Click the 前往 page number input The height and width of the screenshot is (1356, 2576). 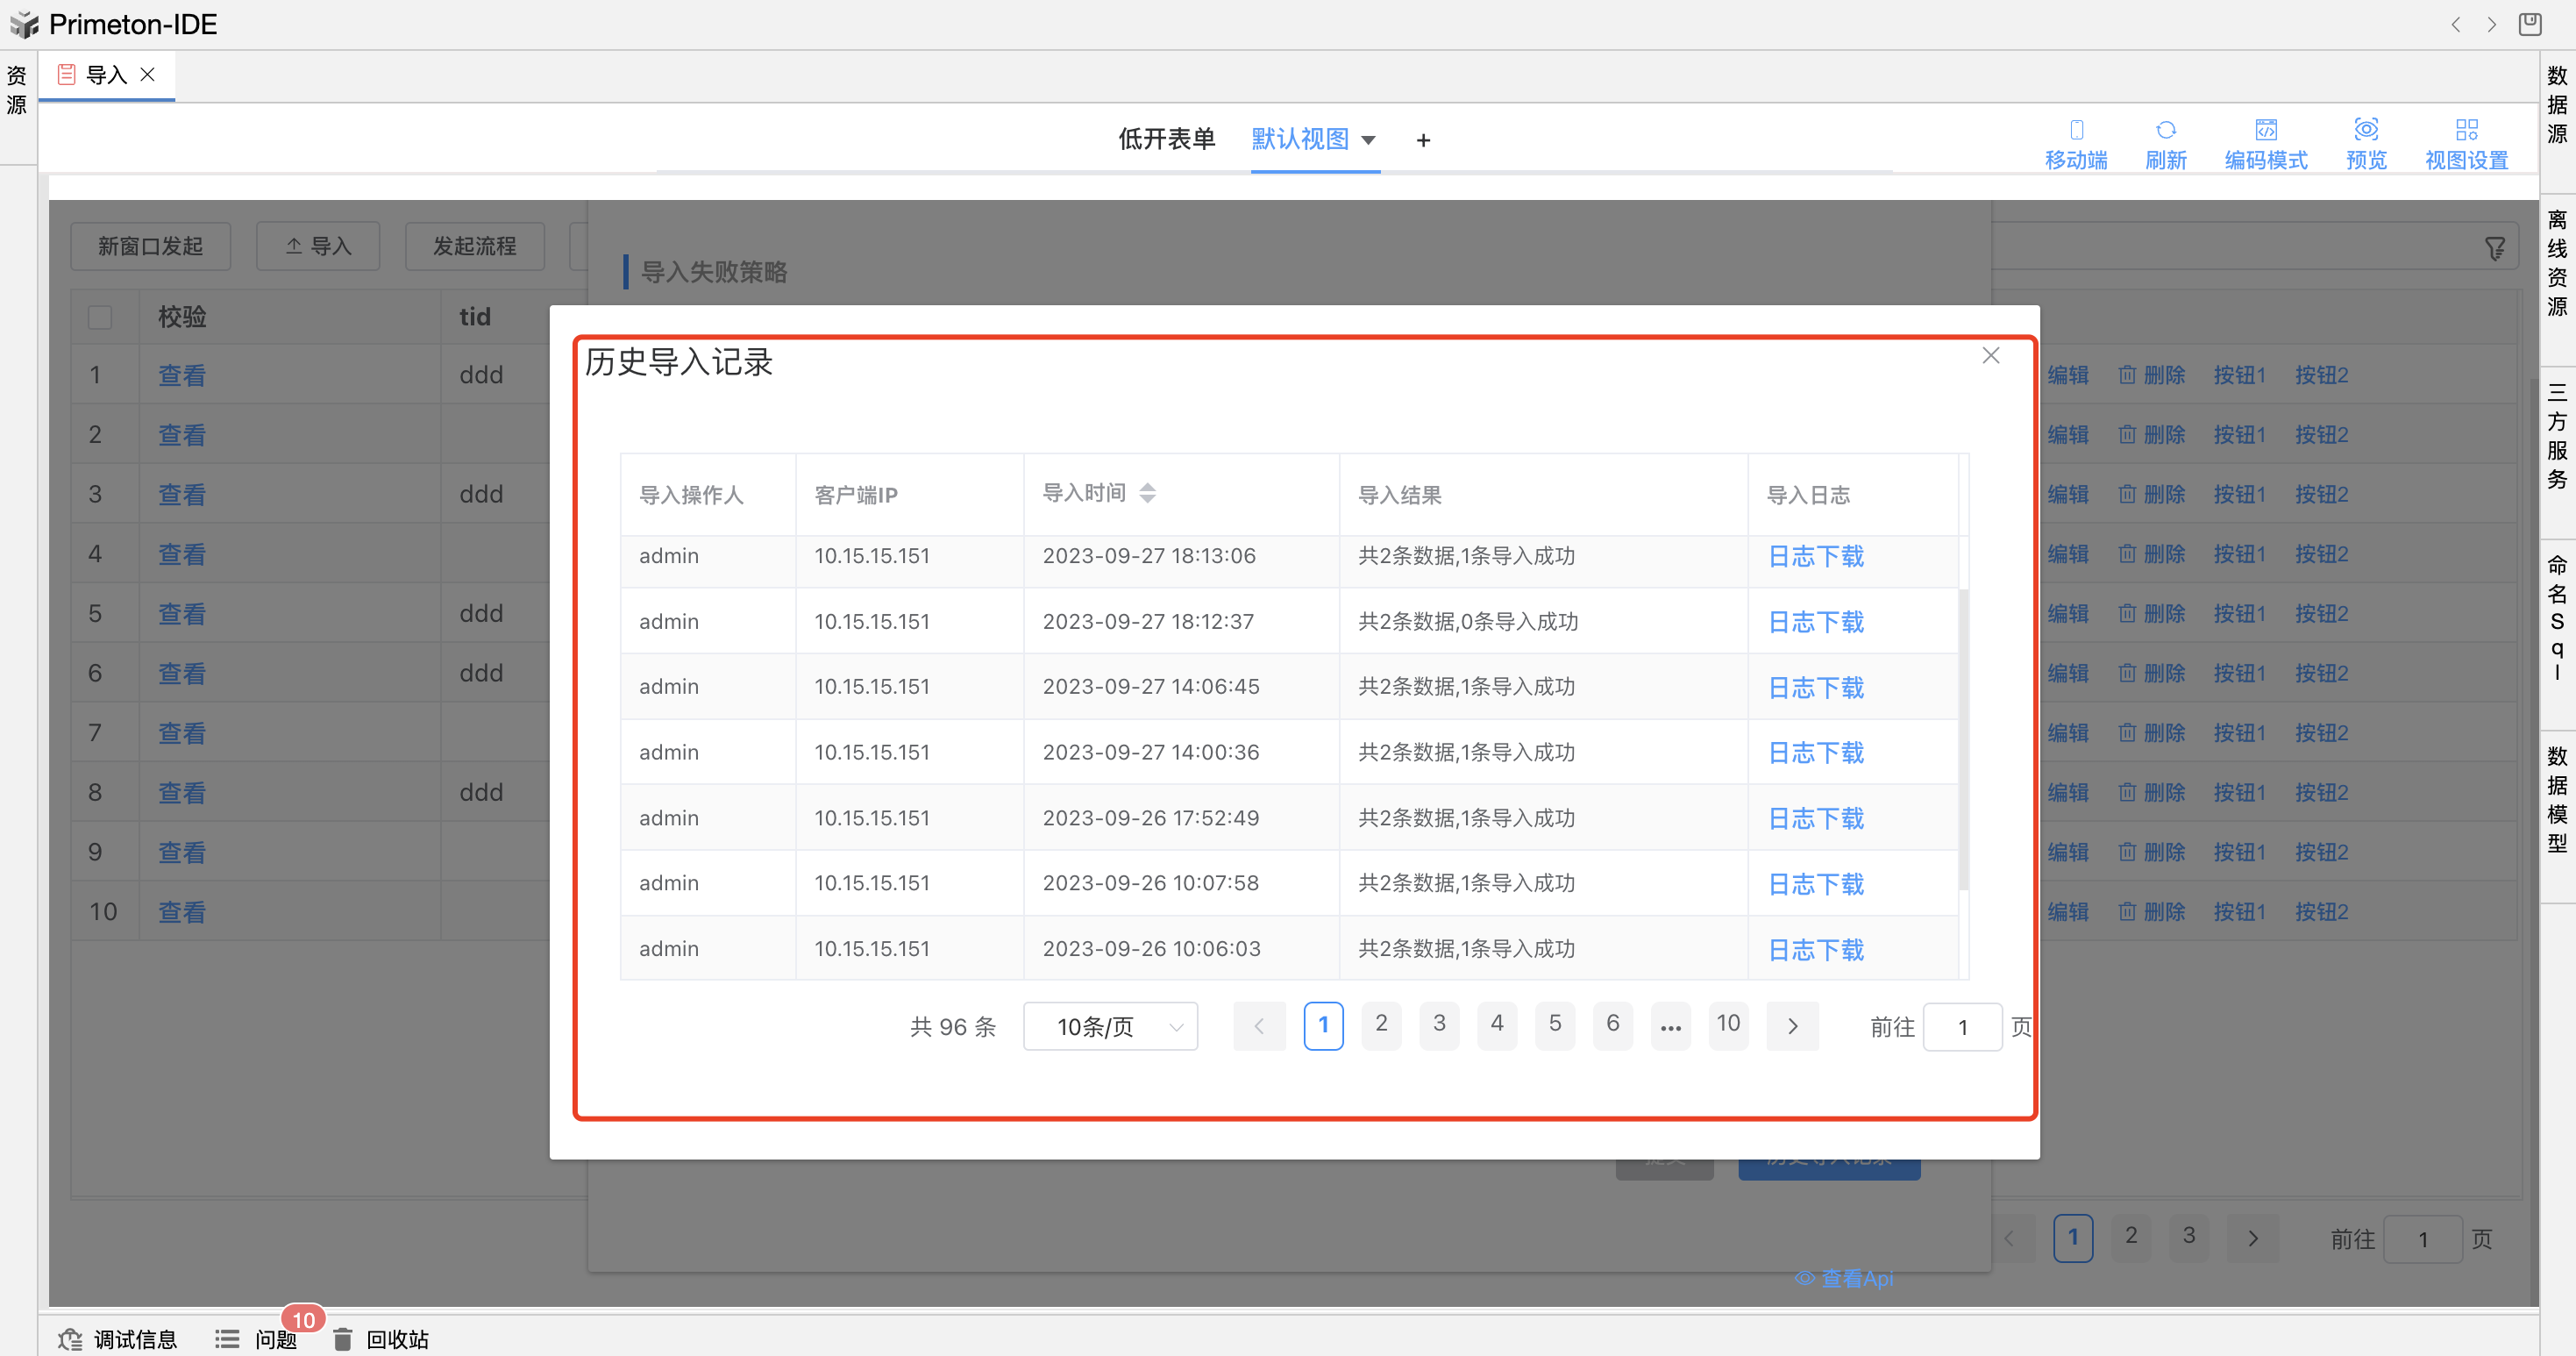[1961, 1027]
